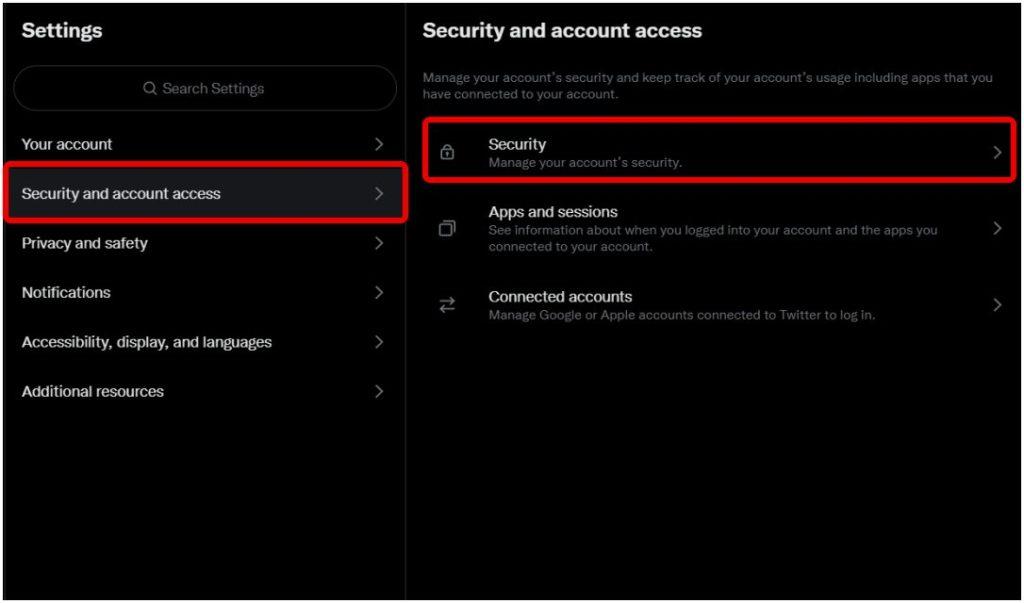Open Additional resources section
Image resolution: width=1024 pixels, height=603 pixels.
204,391
